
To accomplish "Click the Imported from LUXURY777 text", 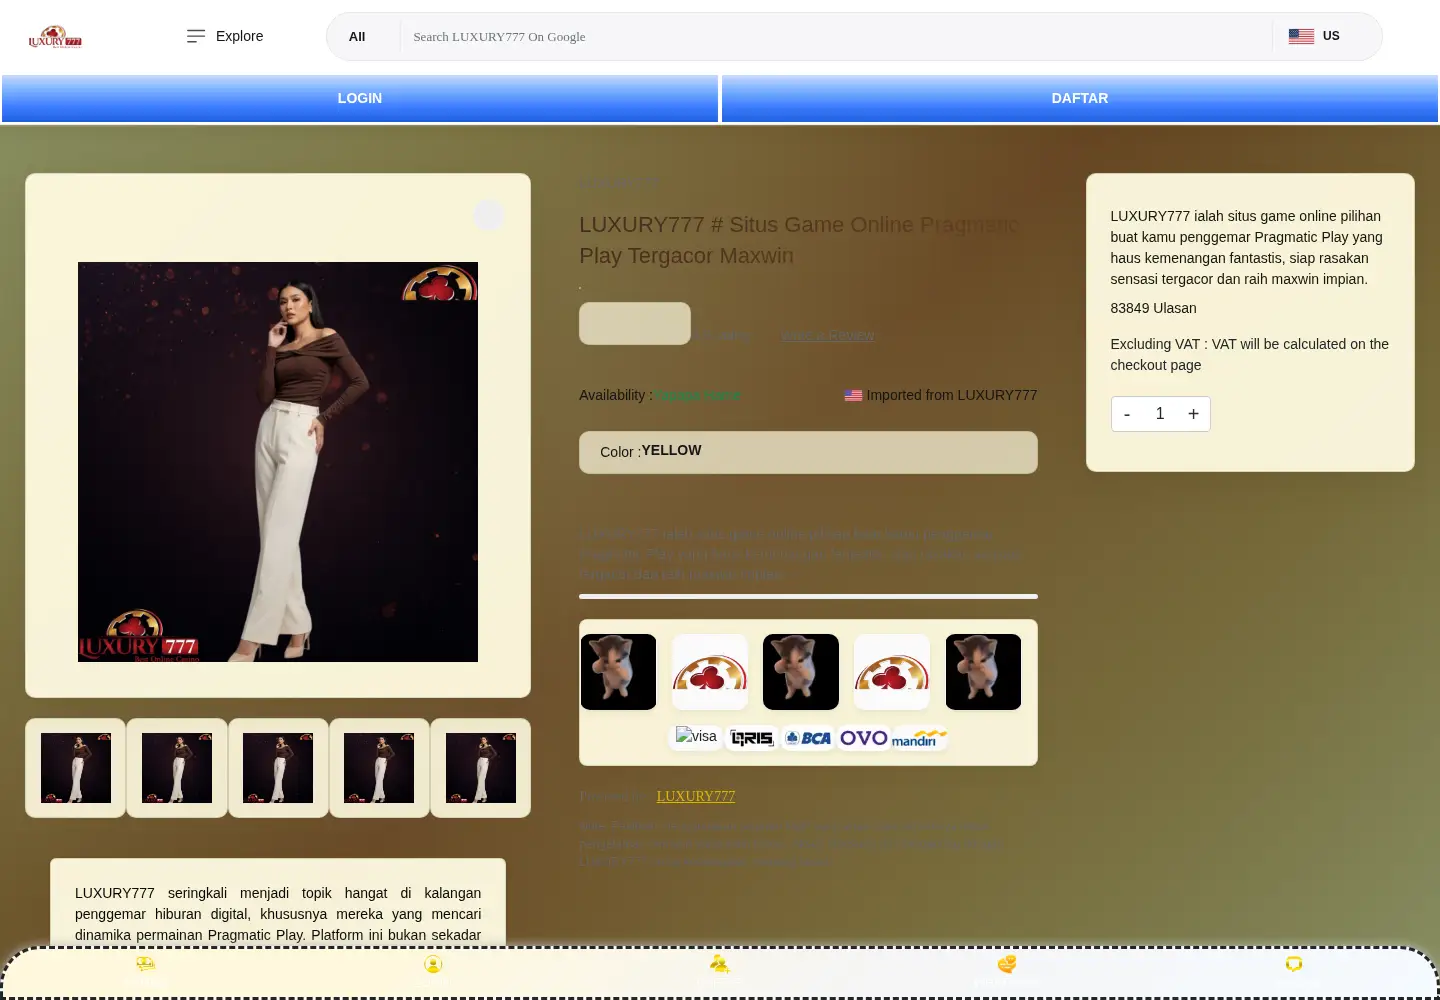I will click(x=951, y=395).
